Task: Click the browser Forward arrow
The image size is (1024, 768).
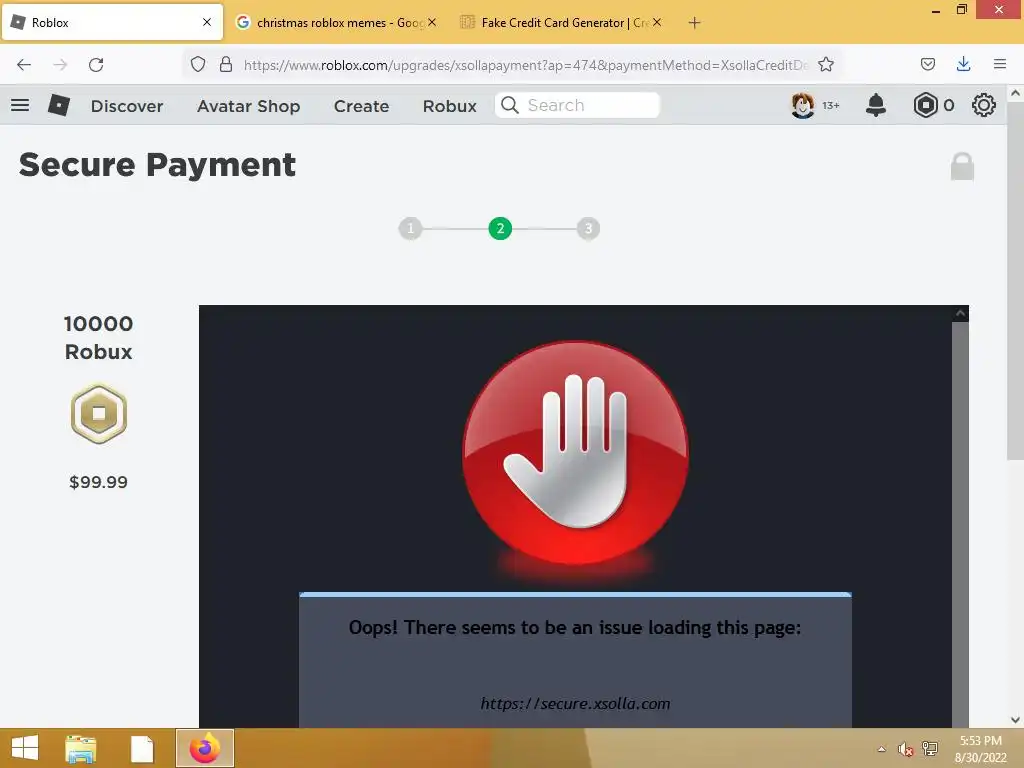Action: tap(60, 65)
